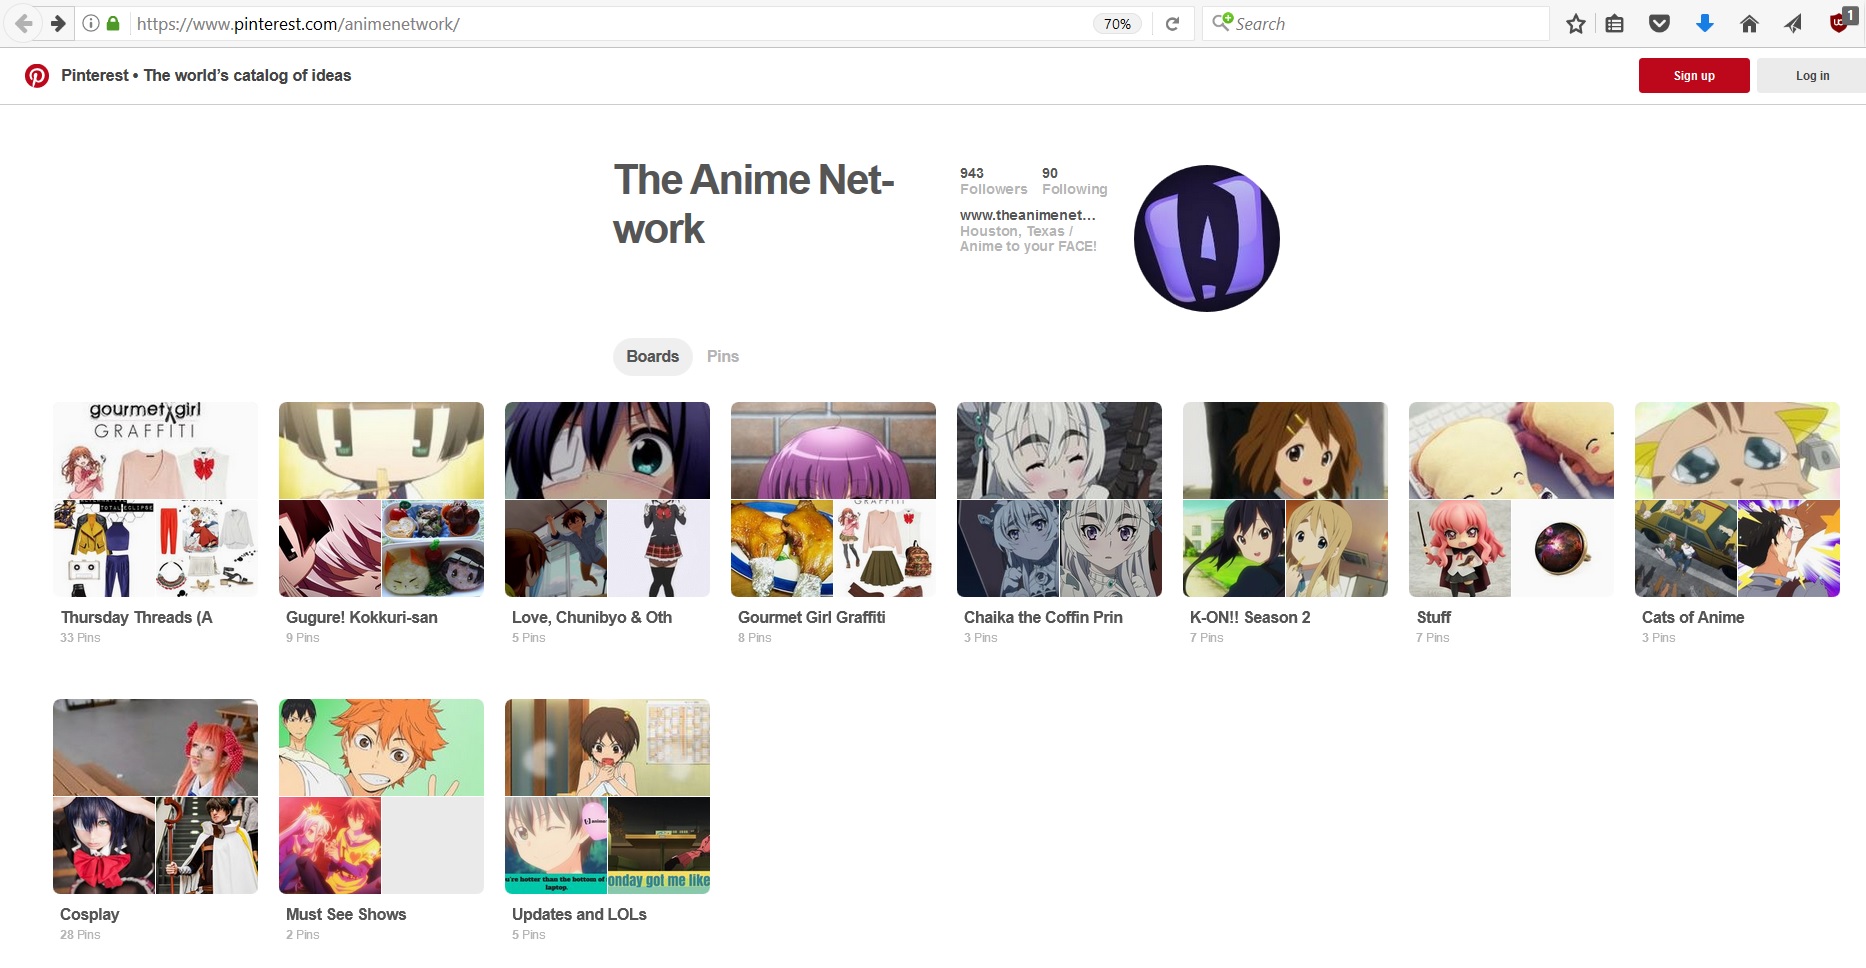Reset the 70% zoom level indicator

(x=1117, y=24)
